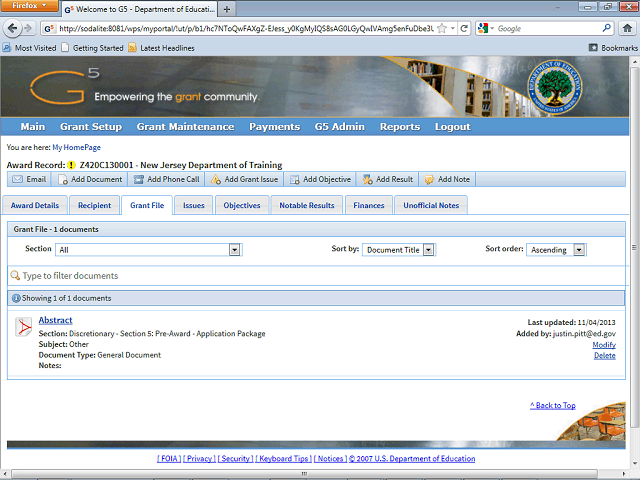Open the Privacy footer link
This screenshot has width=640, height=480.
point(199,459)
